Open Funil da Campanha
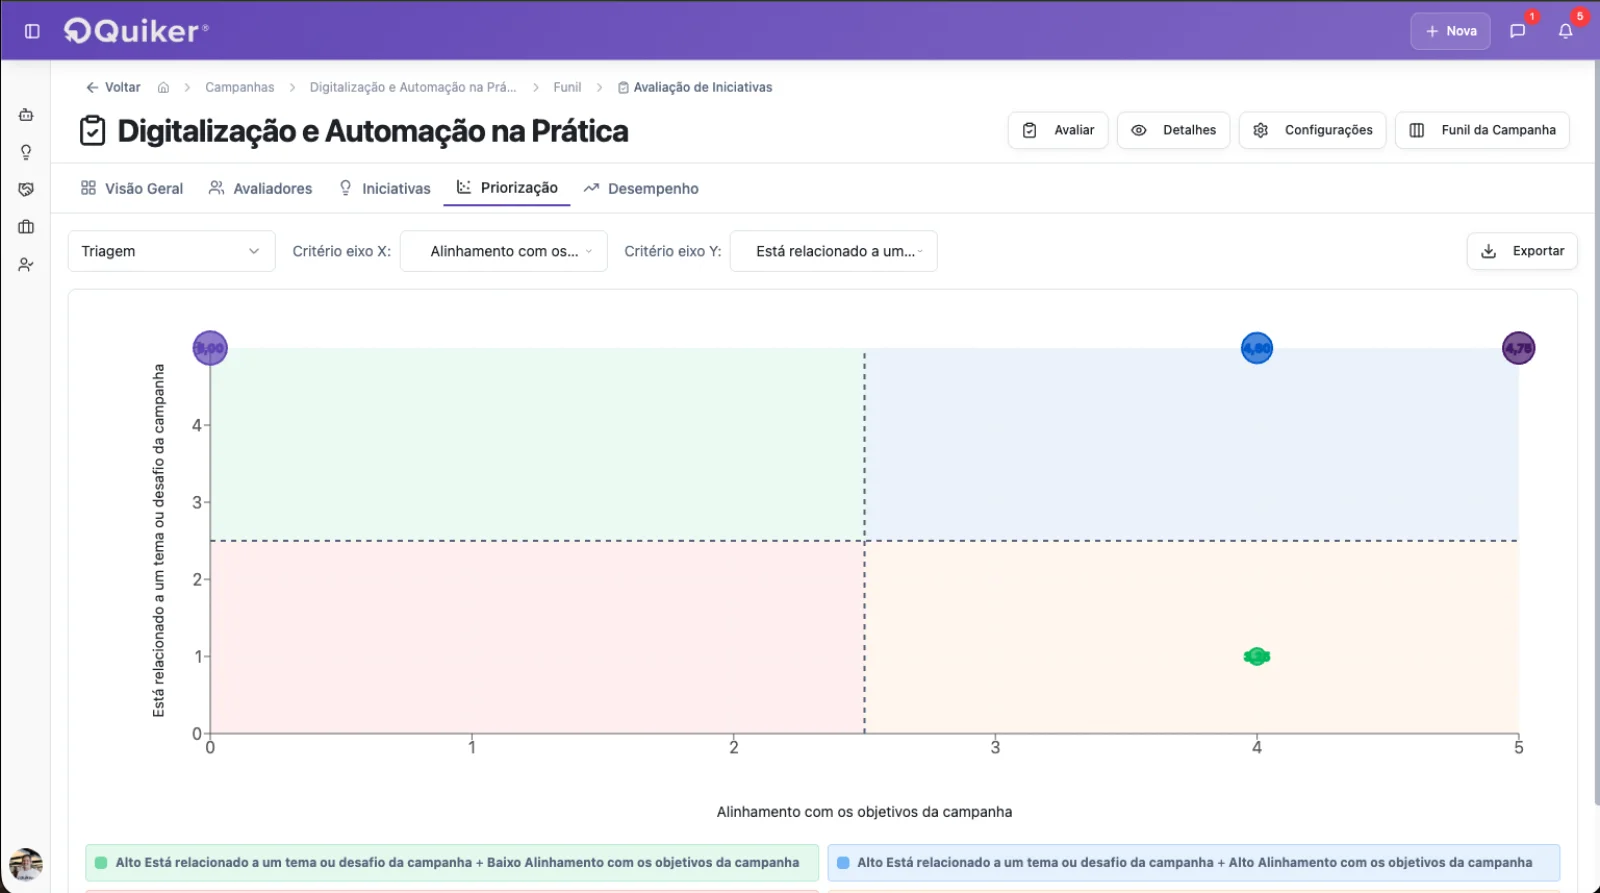Viewport: 1600px width, 893px height. [1482, 130]
